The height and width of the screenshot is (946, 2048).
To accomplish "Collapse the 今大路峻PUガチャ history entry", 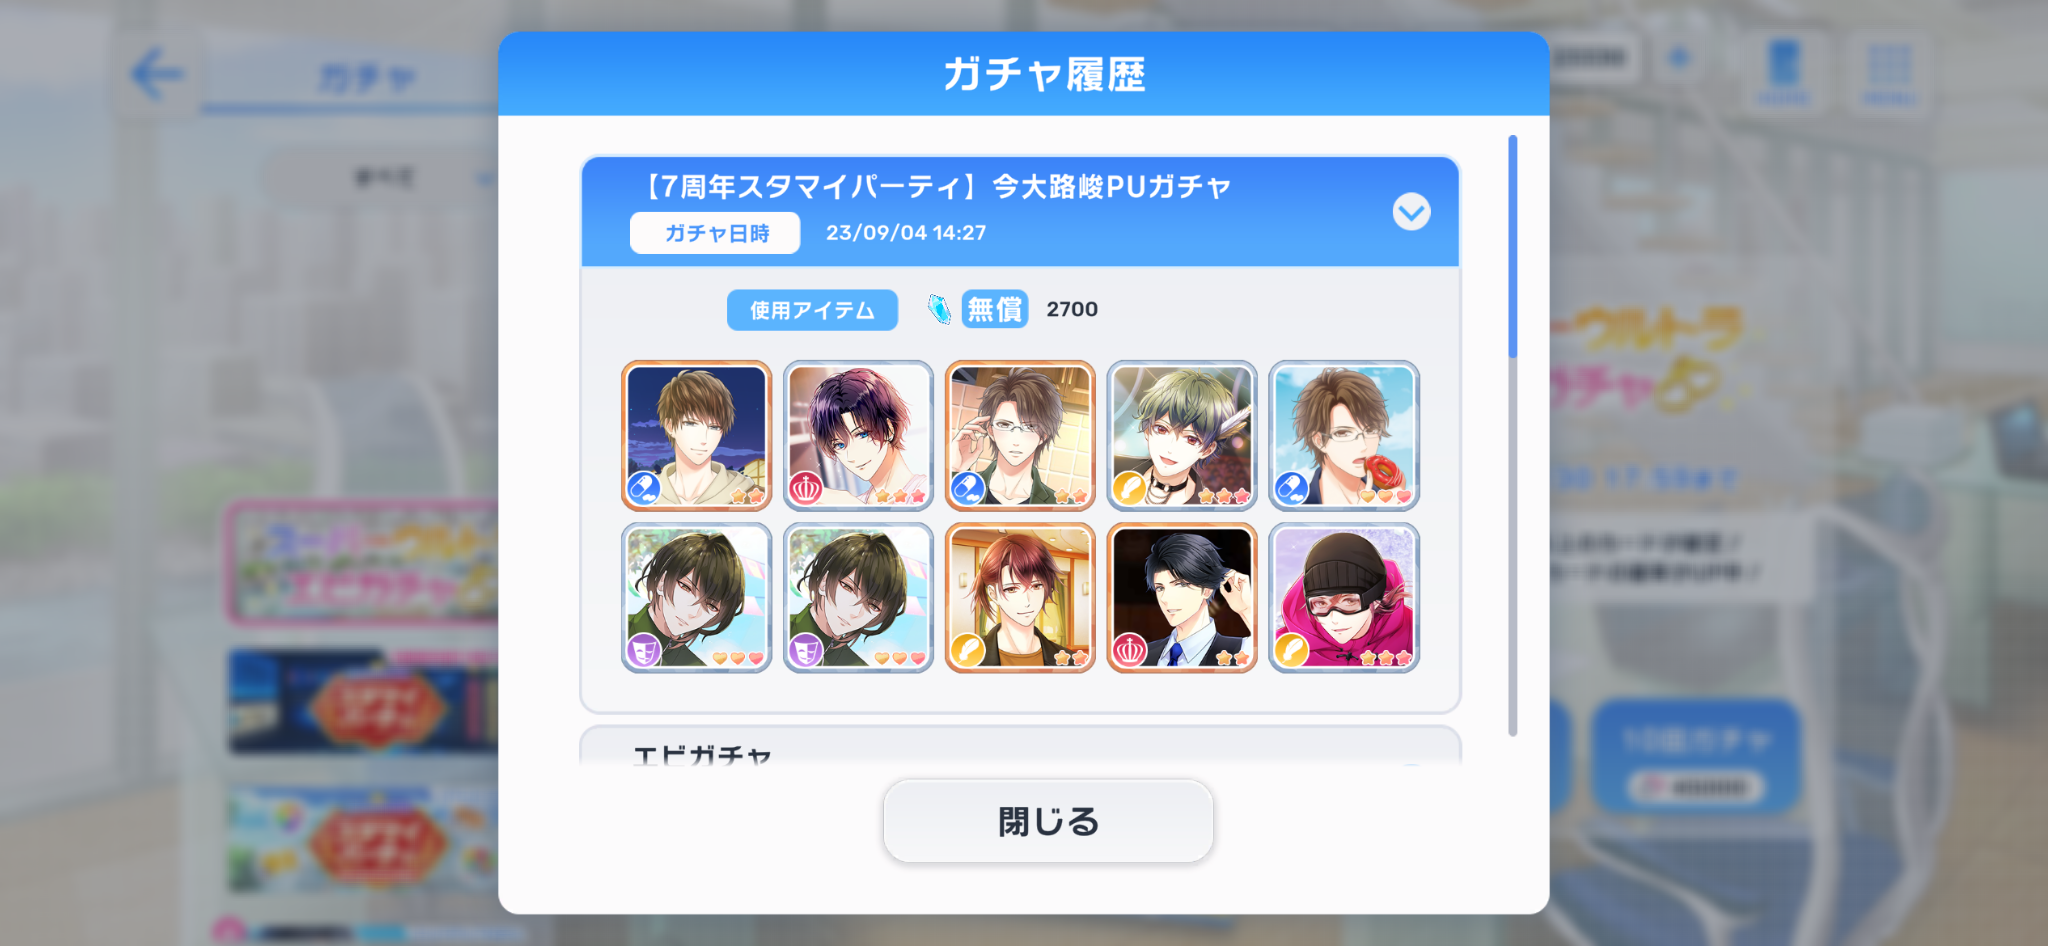I will pyautogui.click(x=1411, y=212).
